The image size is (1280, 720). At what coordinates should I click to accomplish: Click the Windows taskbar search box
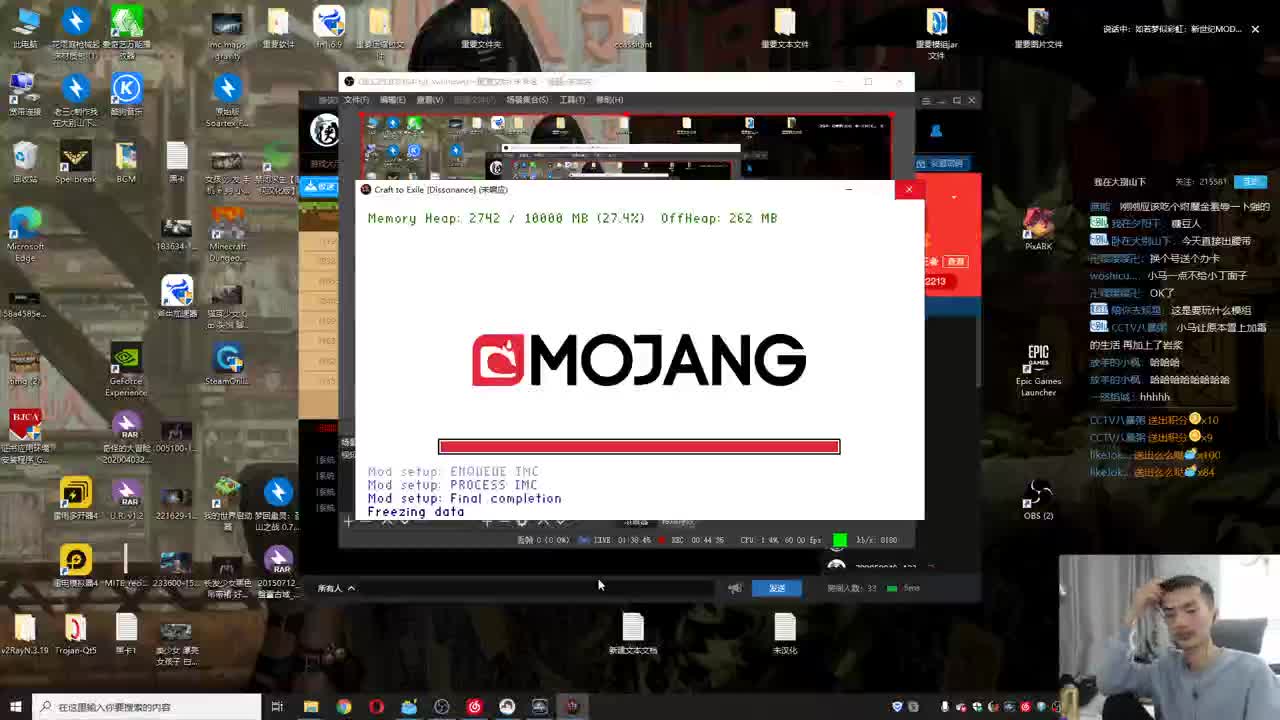pyautogui.click(x=147, y=707)
